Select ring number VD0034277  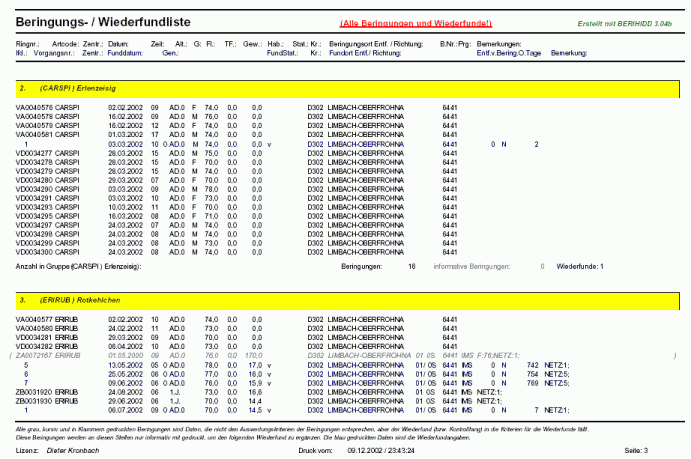pos(34,153)
